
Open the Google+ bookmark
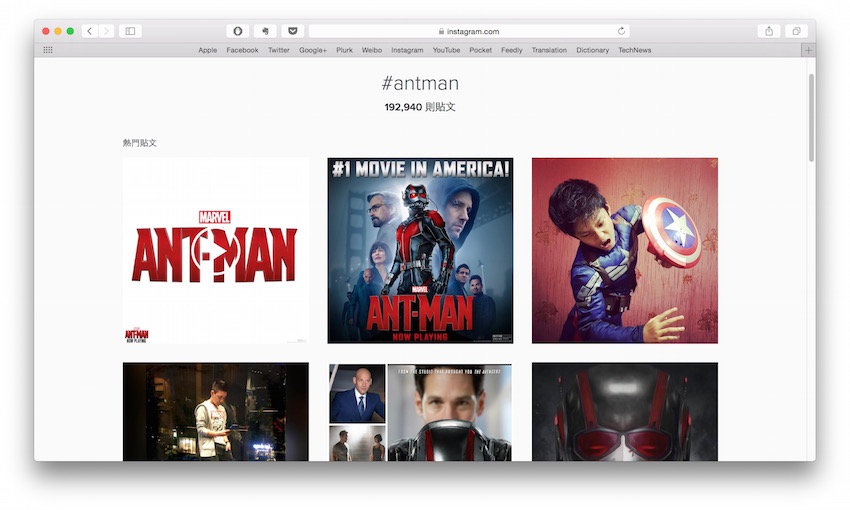(313, 50)
